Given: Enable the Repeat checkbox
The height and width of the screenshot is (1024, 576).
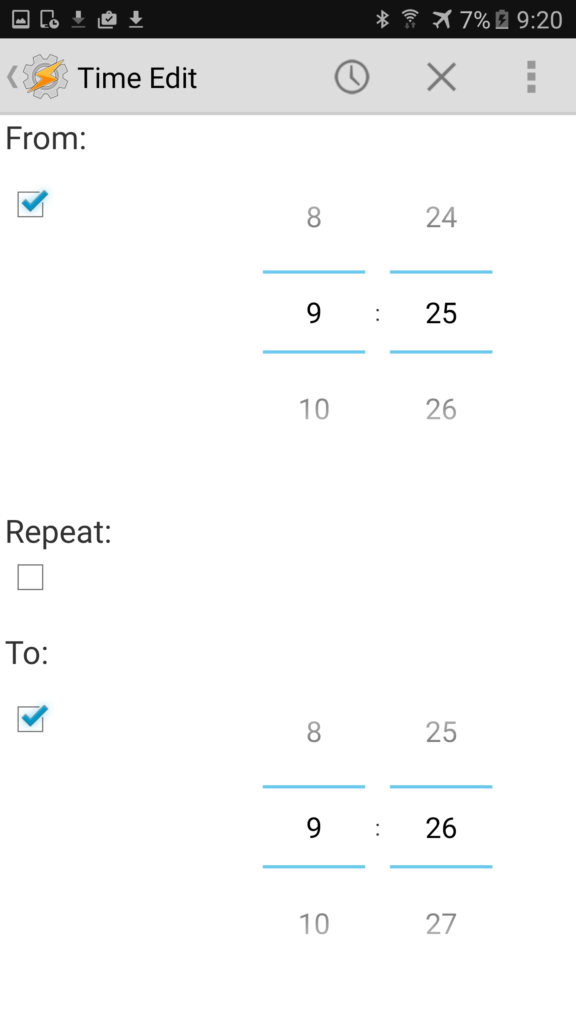Looking at the screenshot, I should 30,577.
